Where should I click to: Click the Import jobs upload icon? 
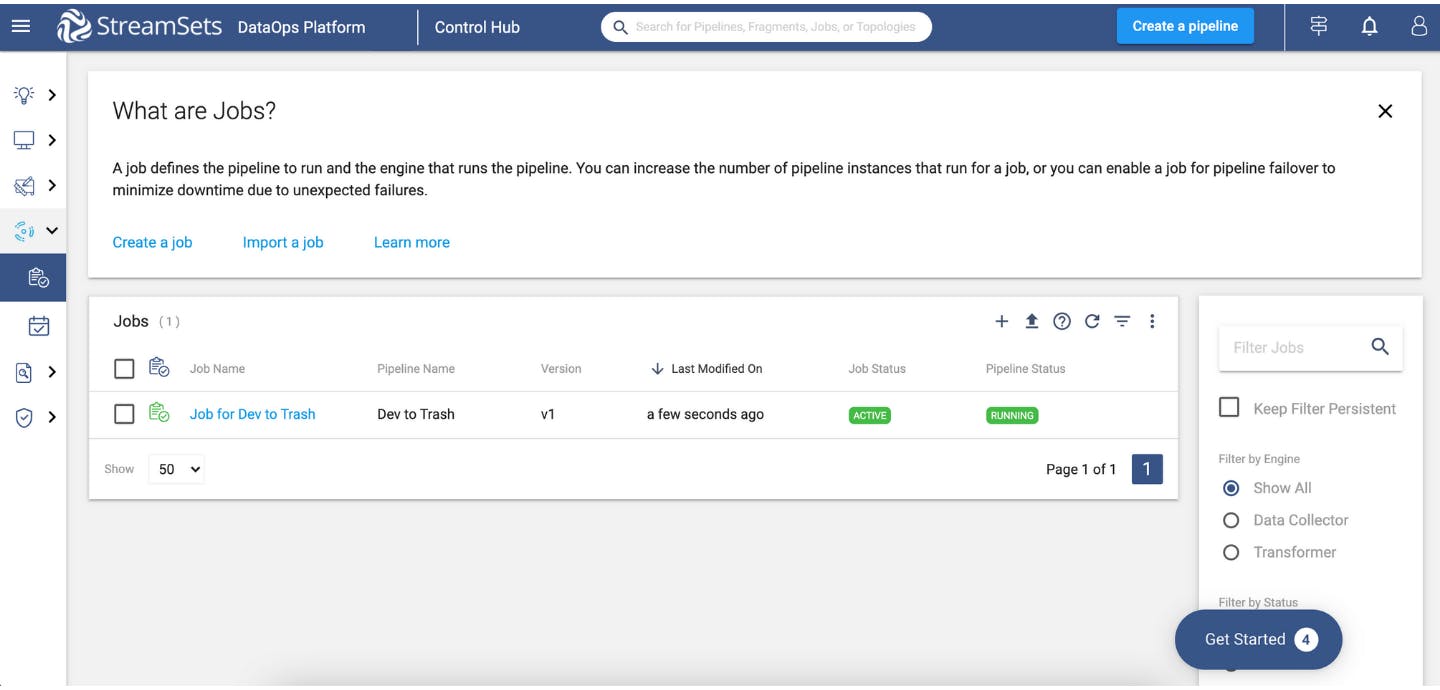pos(1032,321)
